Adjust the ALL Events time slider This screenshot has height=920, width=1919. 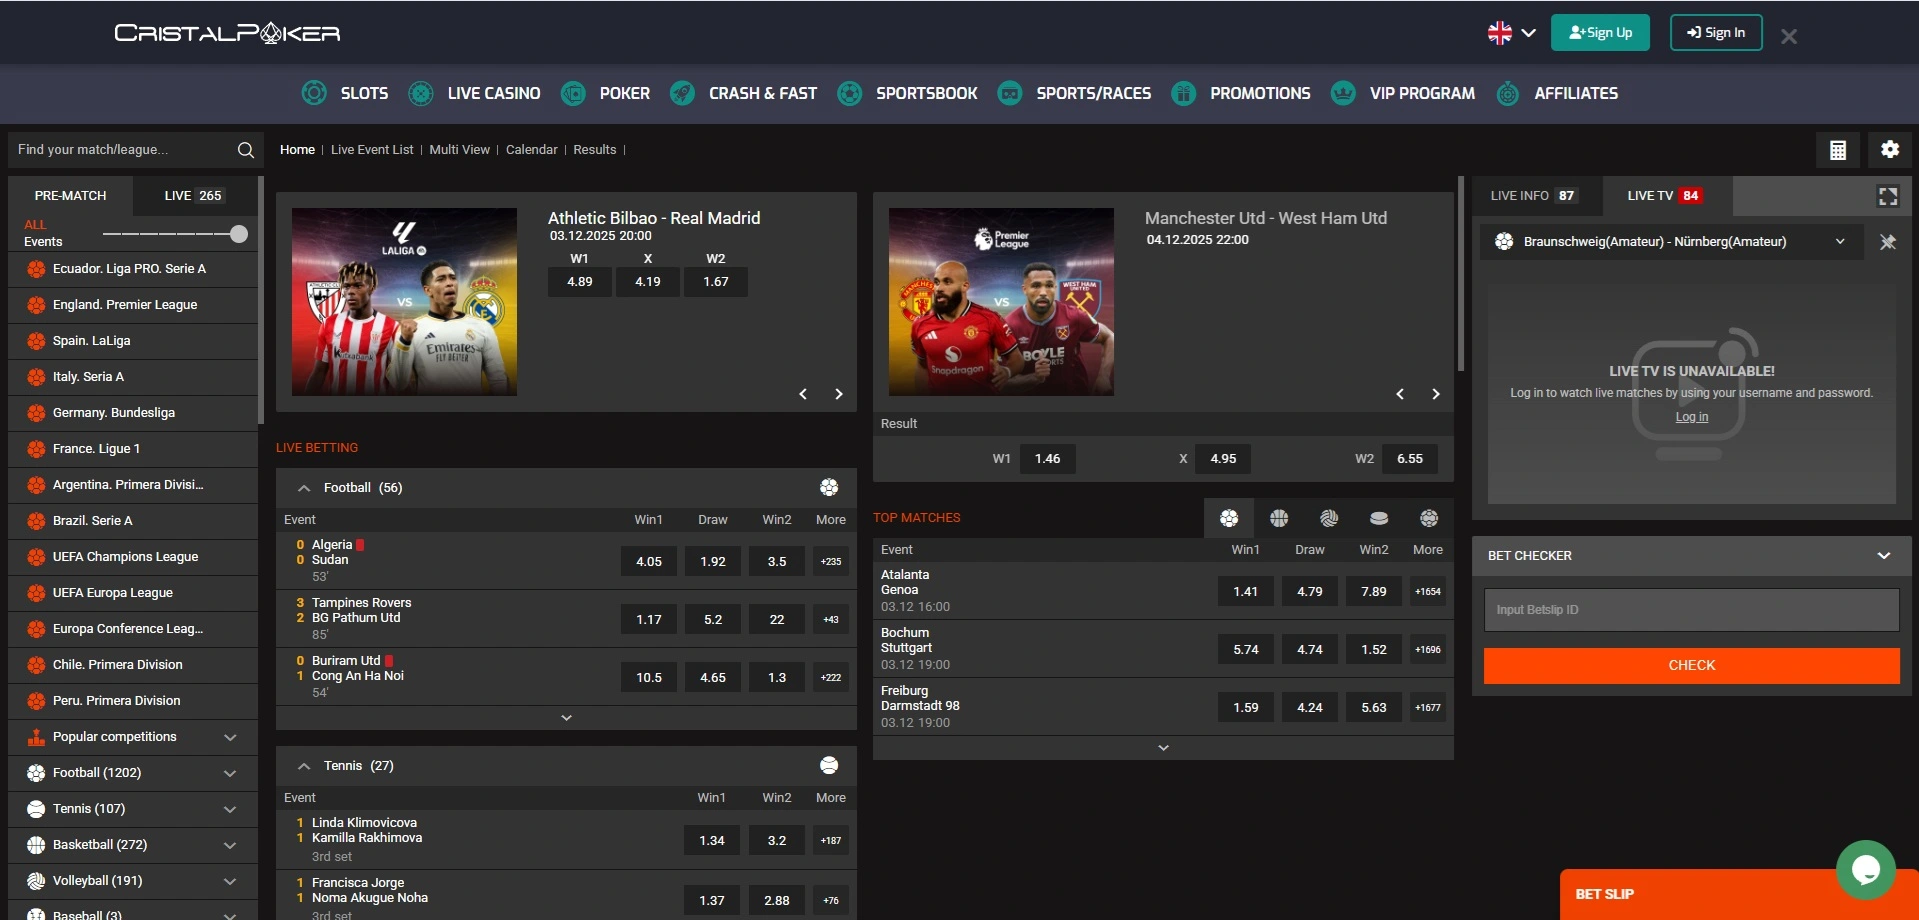[238, 234]
